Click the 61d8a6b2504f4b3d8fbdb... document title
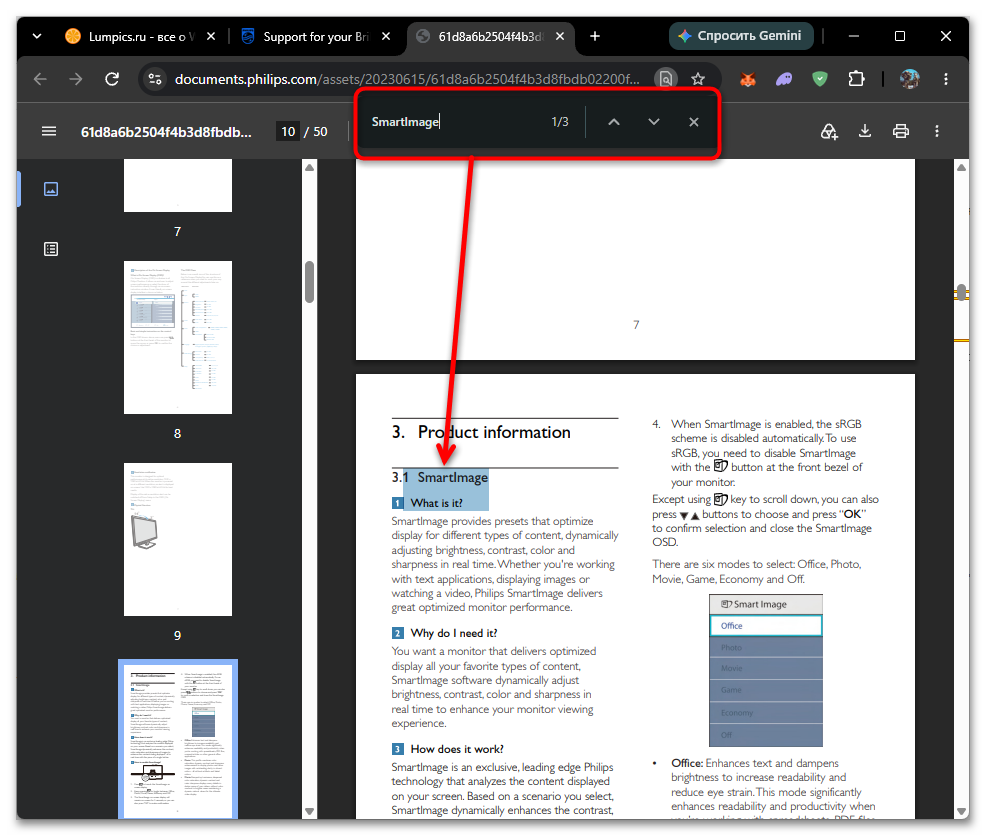The image size is (986, 836). tap(166, 132)
